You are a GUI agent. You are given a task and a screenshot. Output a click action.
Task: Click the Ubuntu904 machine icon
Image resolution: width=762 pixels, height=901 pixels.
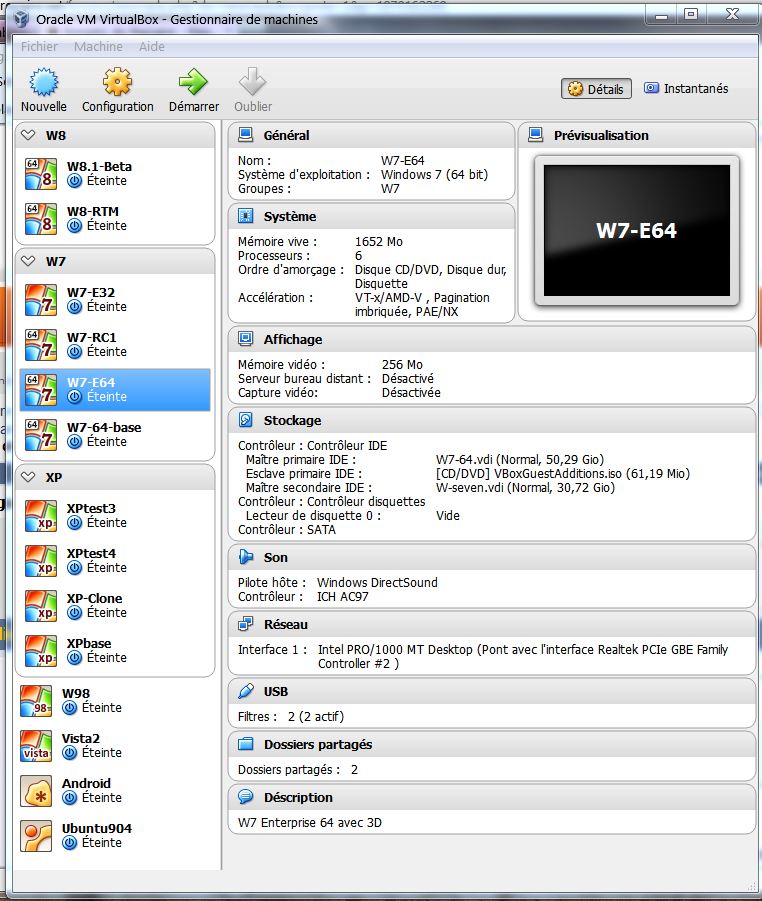pyautogui.click(x=36, y=835)
